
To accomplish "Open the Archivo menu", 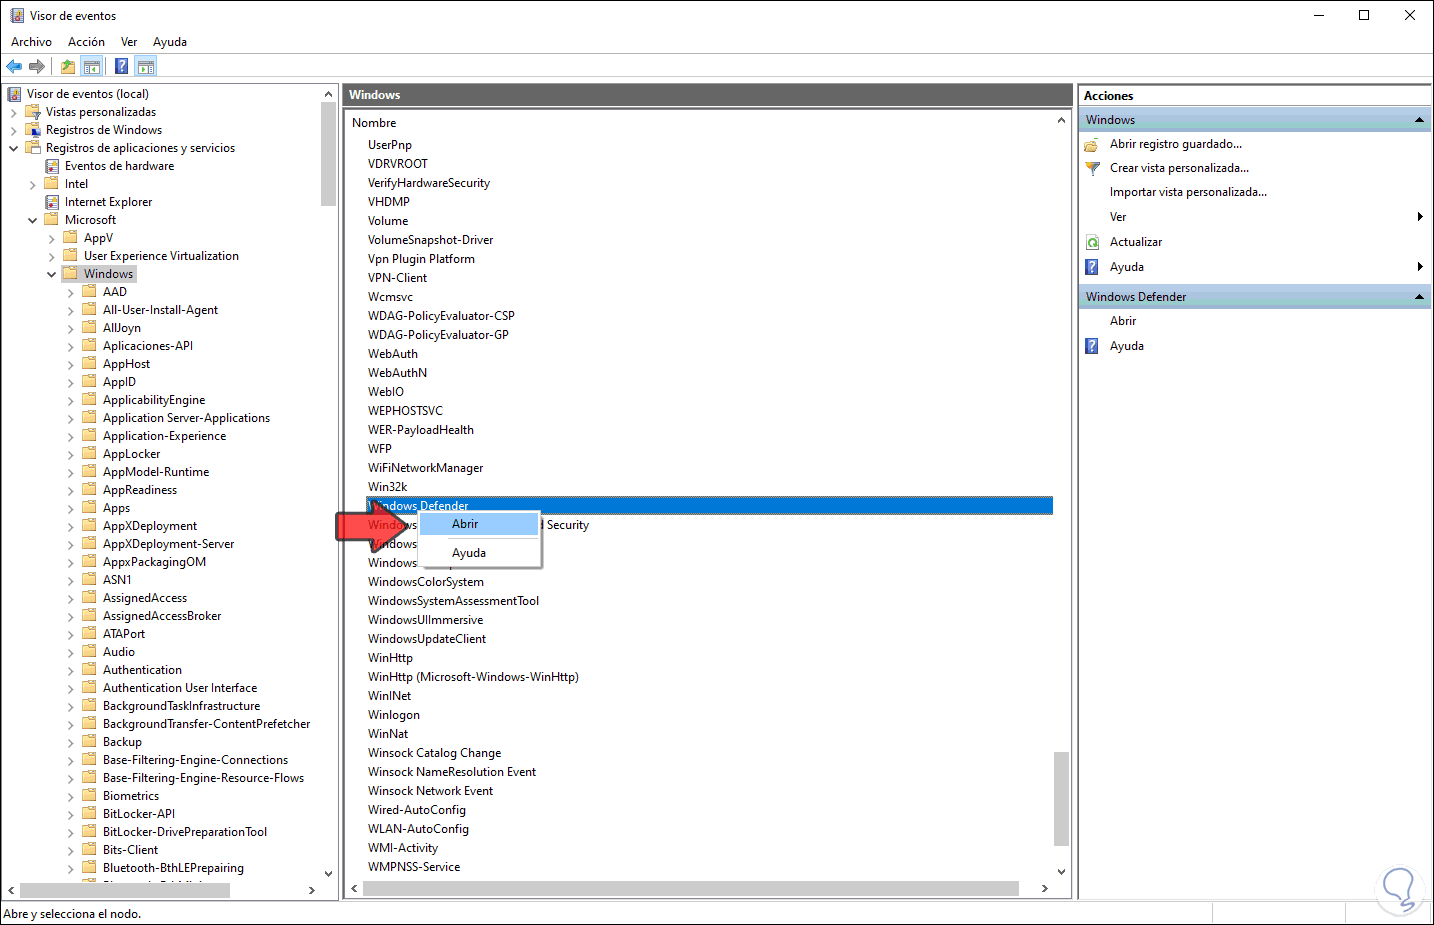I will click(x=31, y=42).
